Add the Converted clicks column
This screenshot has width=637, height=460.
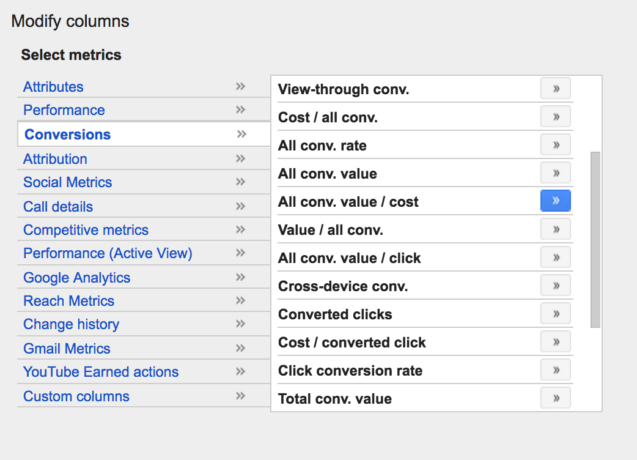tap(555, 314)
